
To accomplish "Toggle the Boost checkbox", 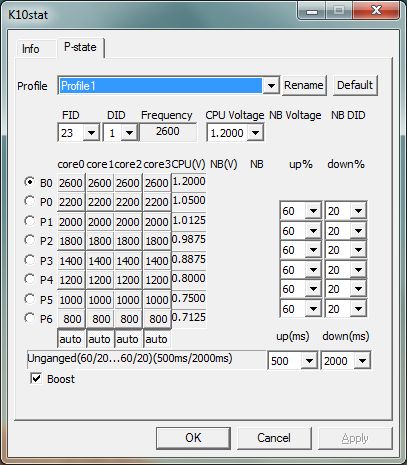I will click(x=36, y=378).
